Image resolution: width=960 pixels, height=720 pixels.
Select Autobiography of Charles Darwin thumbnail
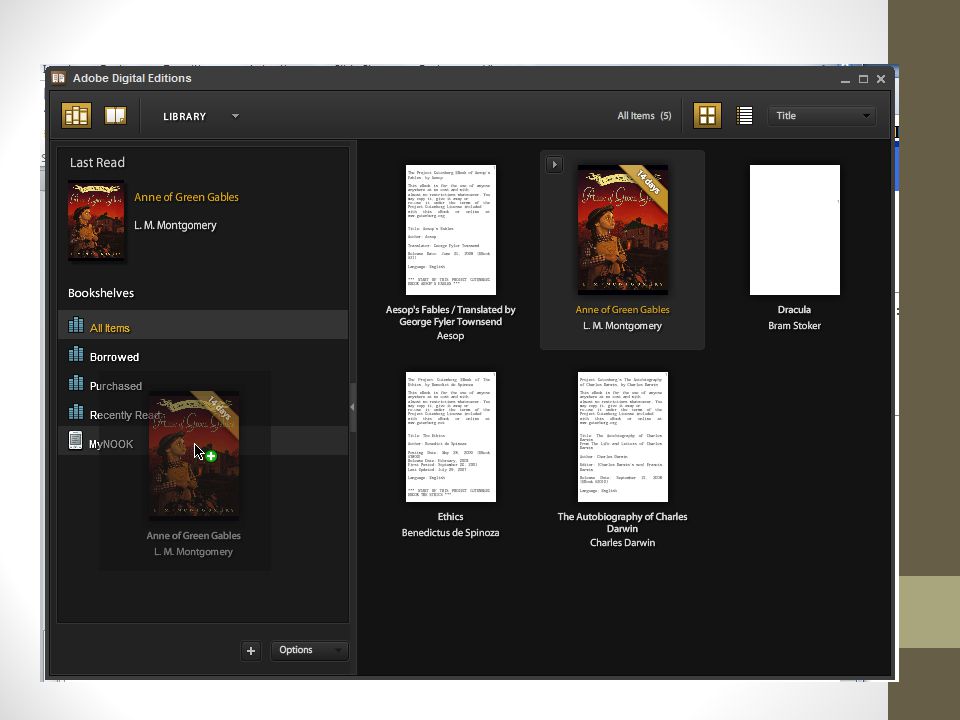click(x=623, y=437)
